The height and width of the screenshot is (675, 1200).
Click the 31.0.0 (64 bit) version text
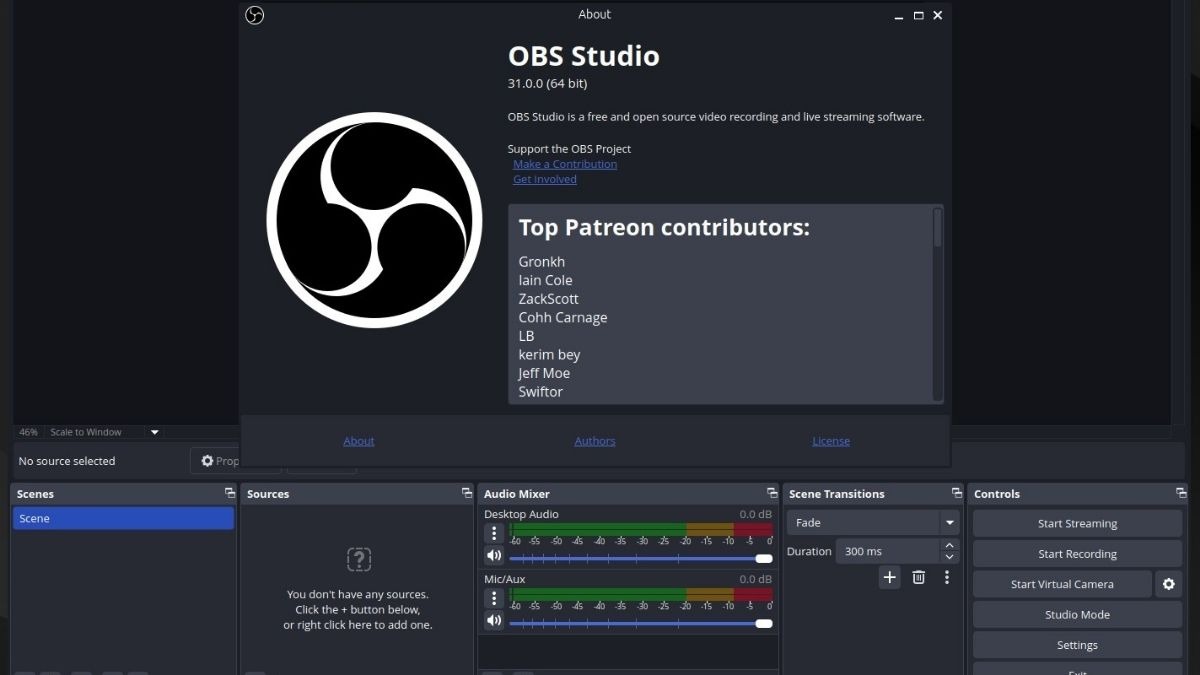547,83
